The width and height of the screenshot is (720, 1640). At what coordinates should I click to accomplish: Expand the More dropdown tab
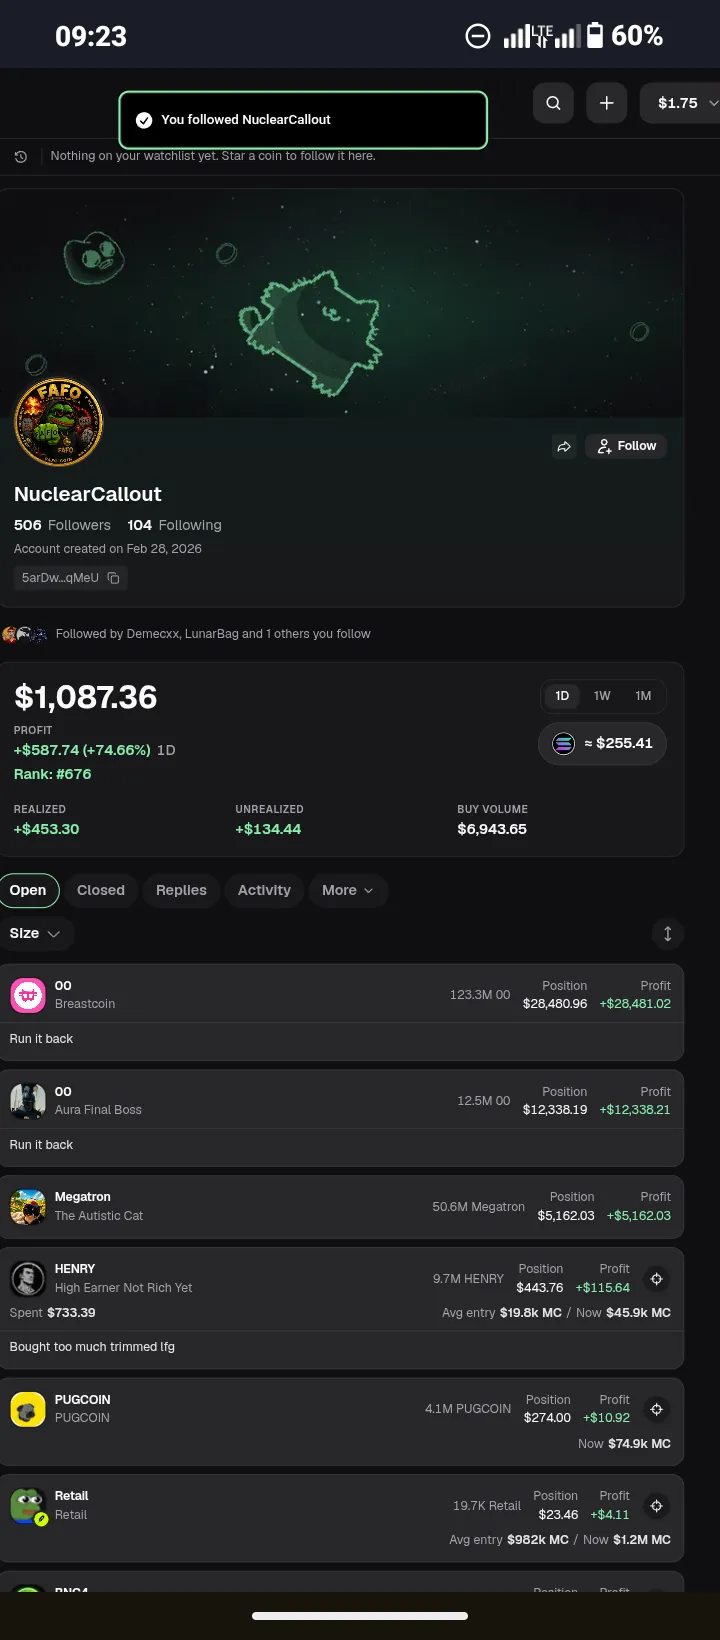tap(348, 890)
